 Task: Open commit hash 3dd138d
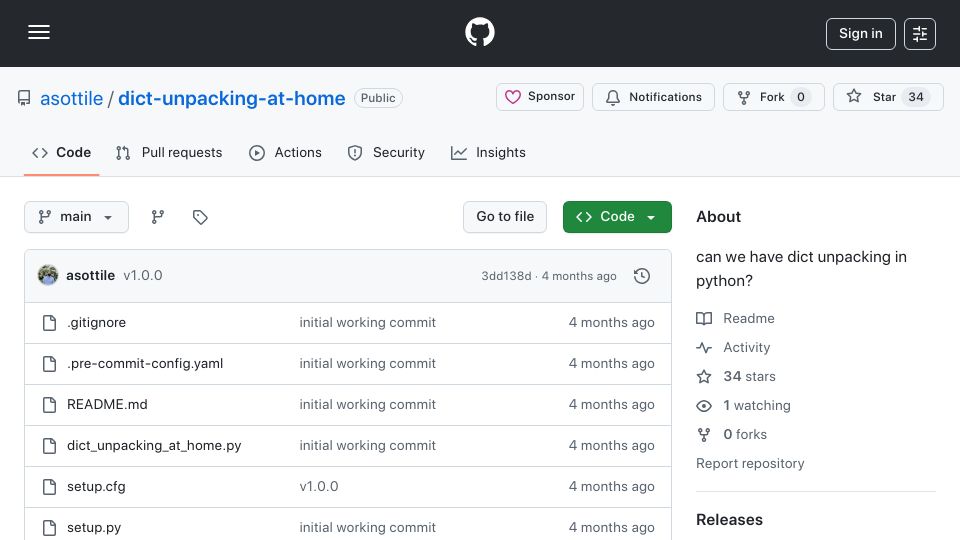pyautogui.click(x=506, y=276)
